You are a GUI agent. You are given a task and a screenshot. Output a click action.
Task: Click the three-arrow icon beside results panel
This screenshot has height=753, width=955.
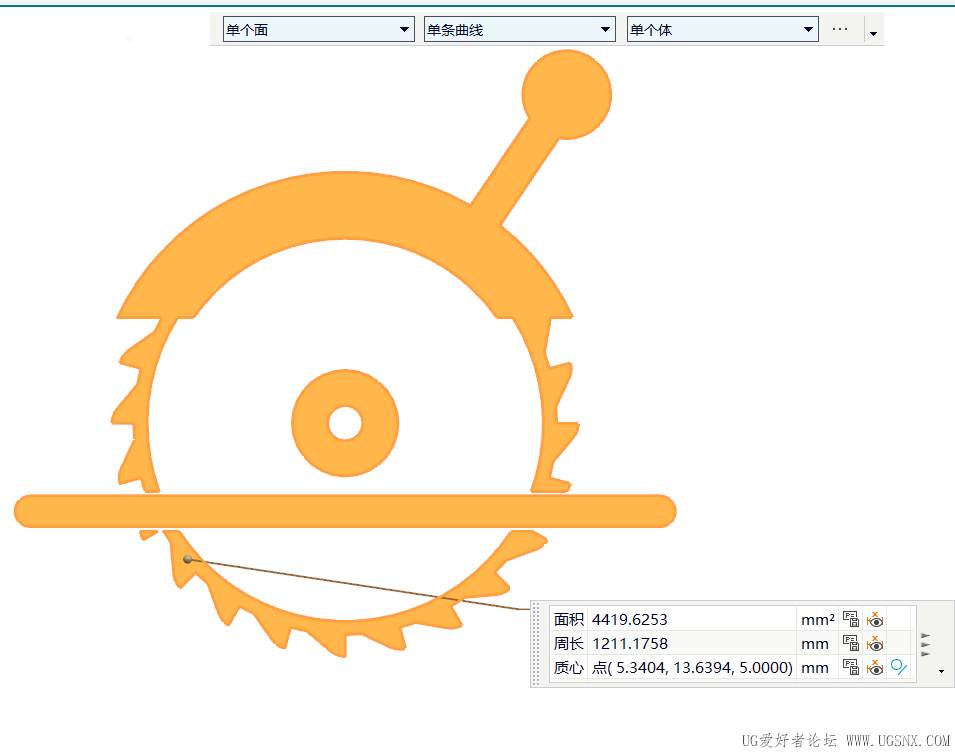(x=925, y=645)
